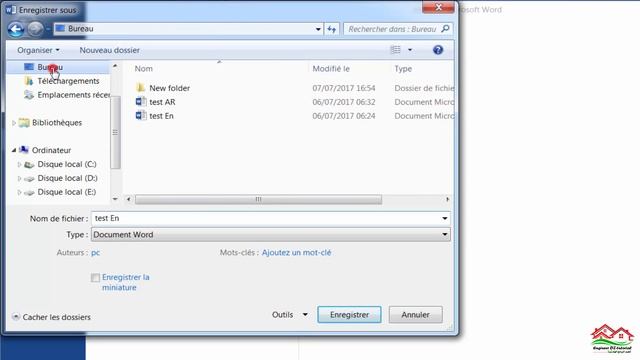Expand the Bibliothèques tree node
Image resolution: width=640 pixels, height=360 pixels.
coord(14,123)
